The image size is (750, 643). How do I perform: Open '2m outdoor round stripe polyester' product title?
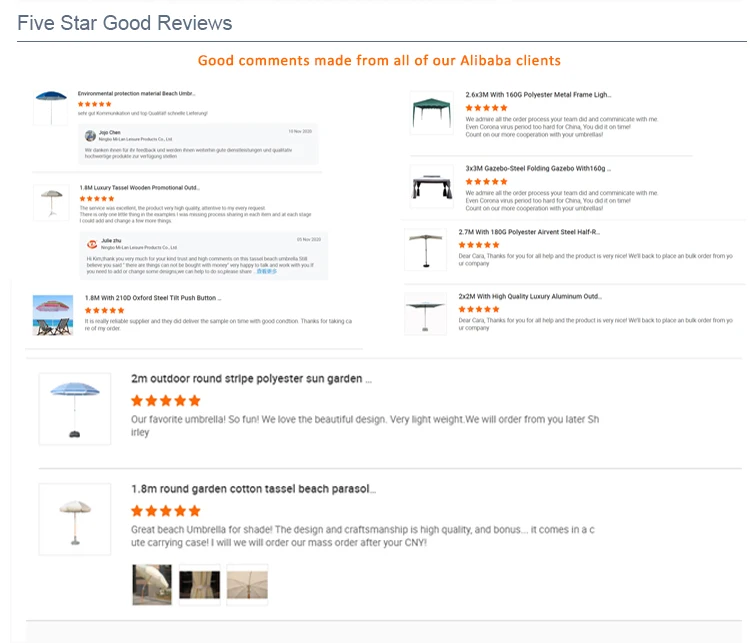coord(252,380)
